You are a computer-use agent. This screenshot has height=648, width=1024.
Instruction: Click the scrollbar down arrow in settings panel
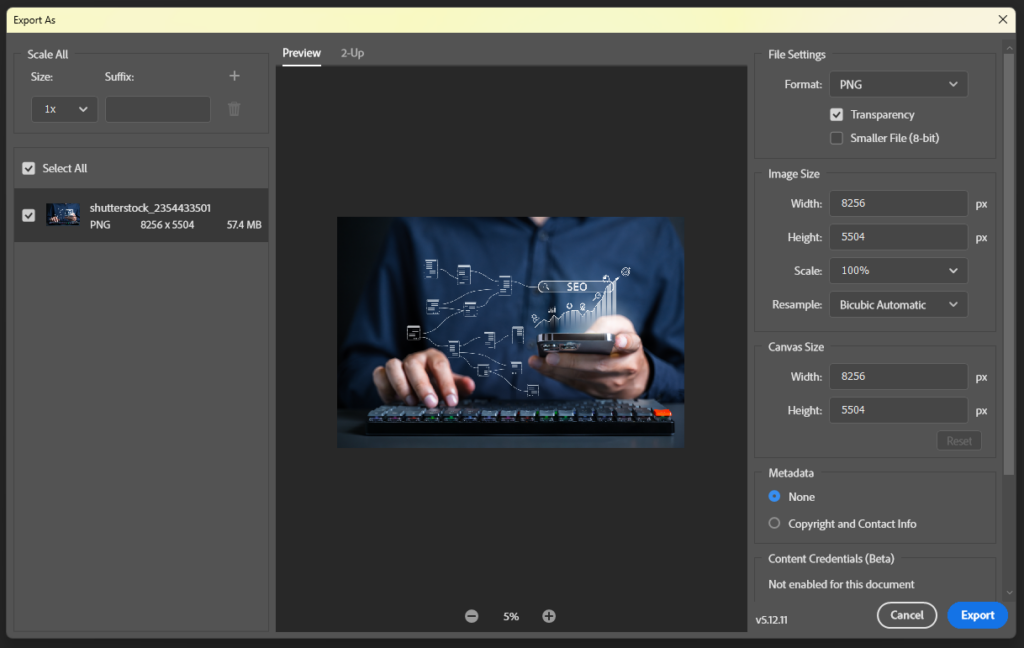tap(1009, 593)
